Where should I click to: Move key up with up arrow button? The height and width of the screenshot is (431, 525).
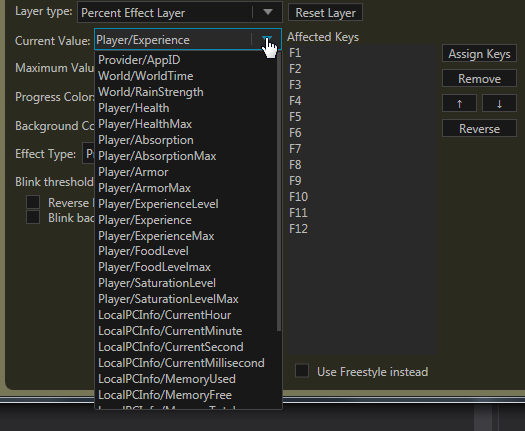click(x=459, y=103)
